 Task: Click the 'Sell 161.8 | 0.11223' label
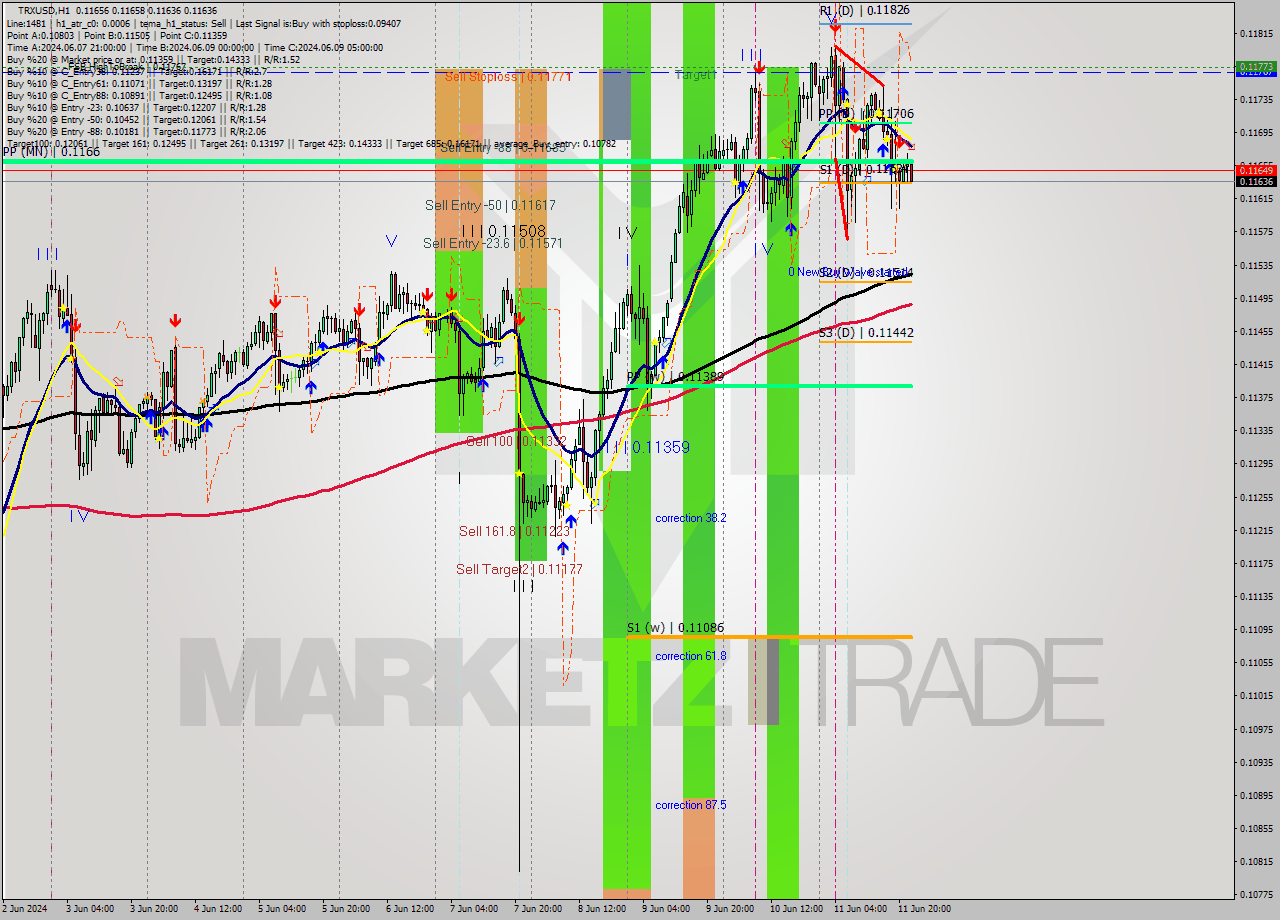514,531
